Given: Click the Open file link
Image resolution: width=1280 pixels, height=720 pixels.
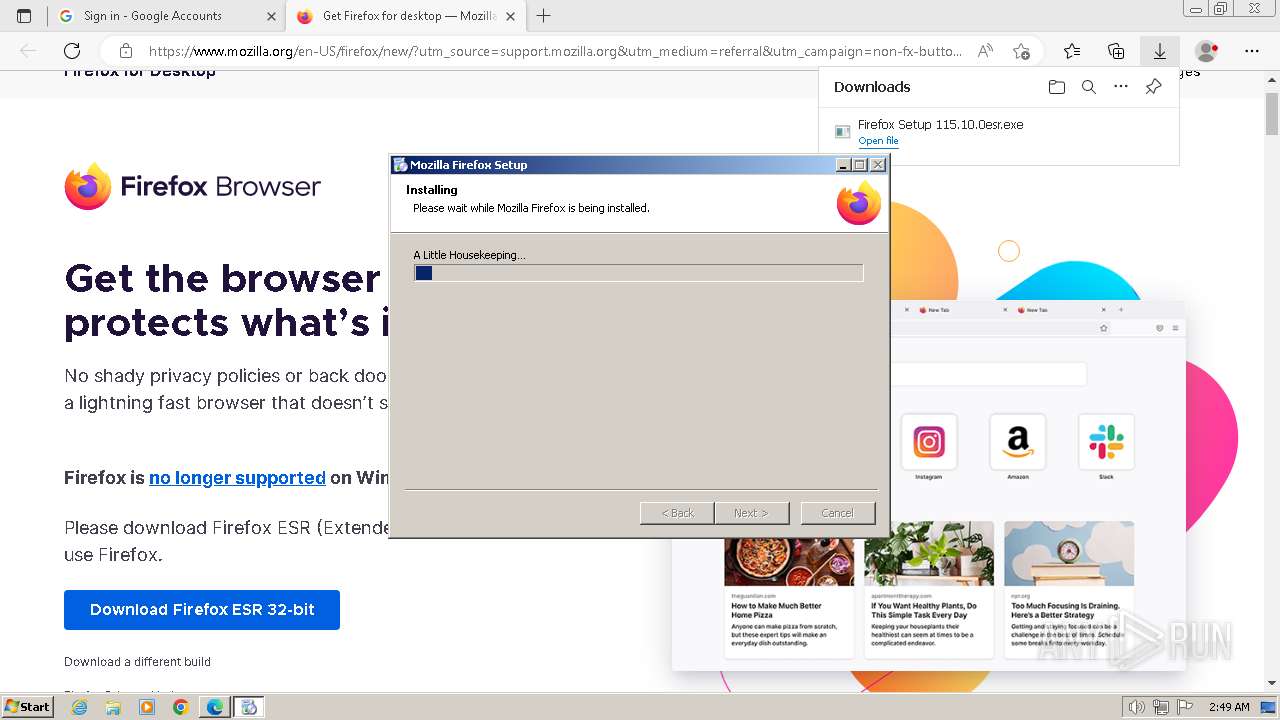Looking at the screenshot, I should (878, 141).
